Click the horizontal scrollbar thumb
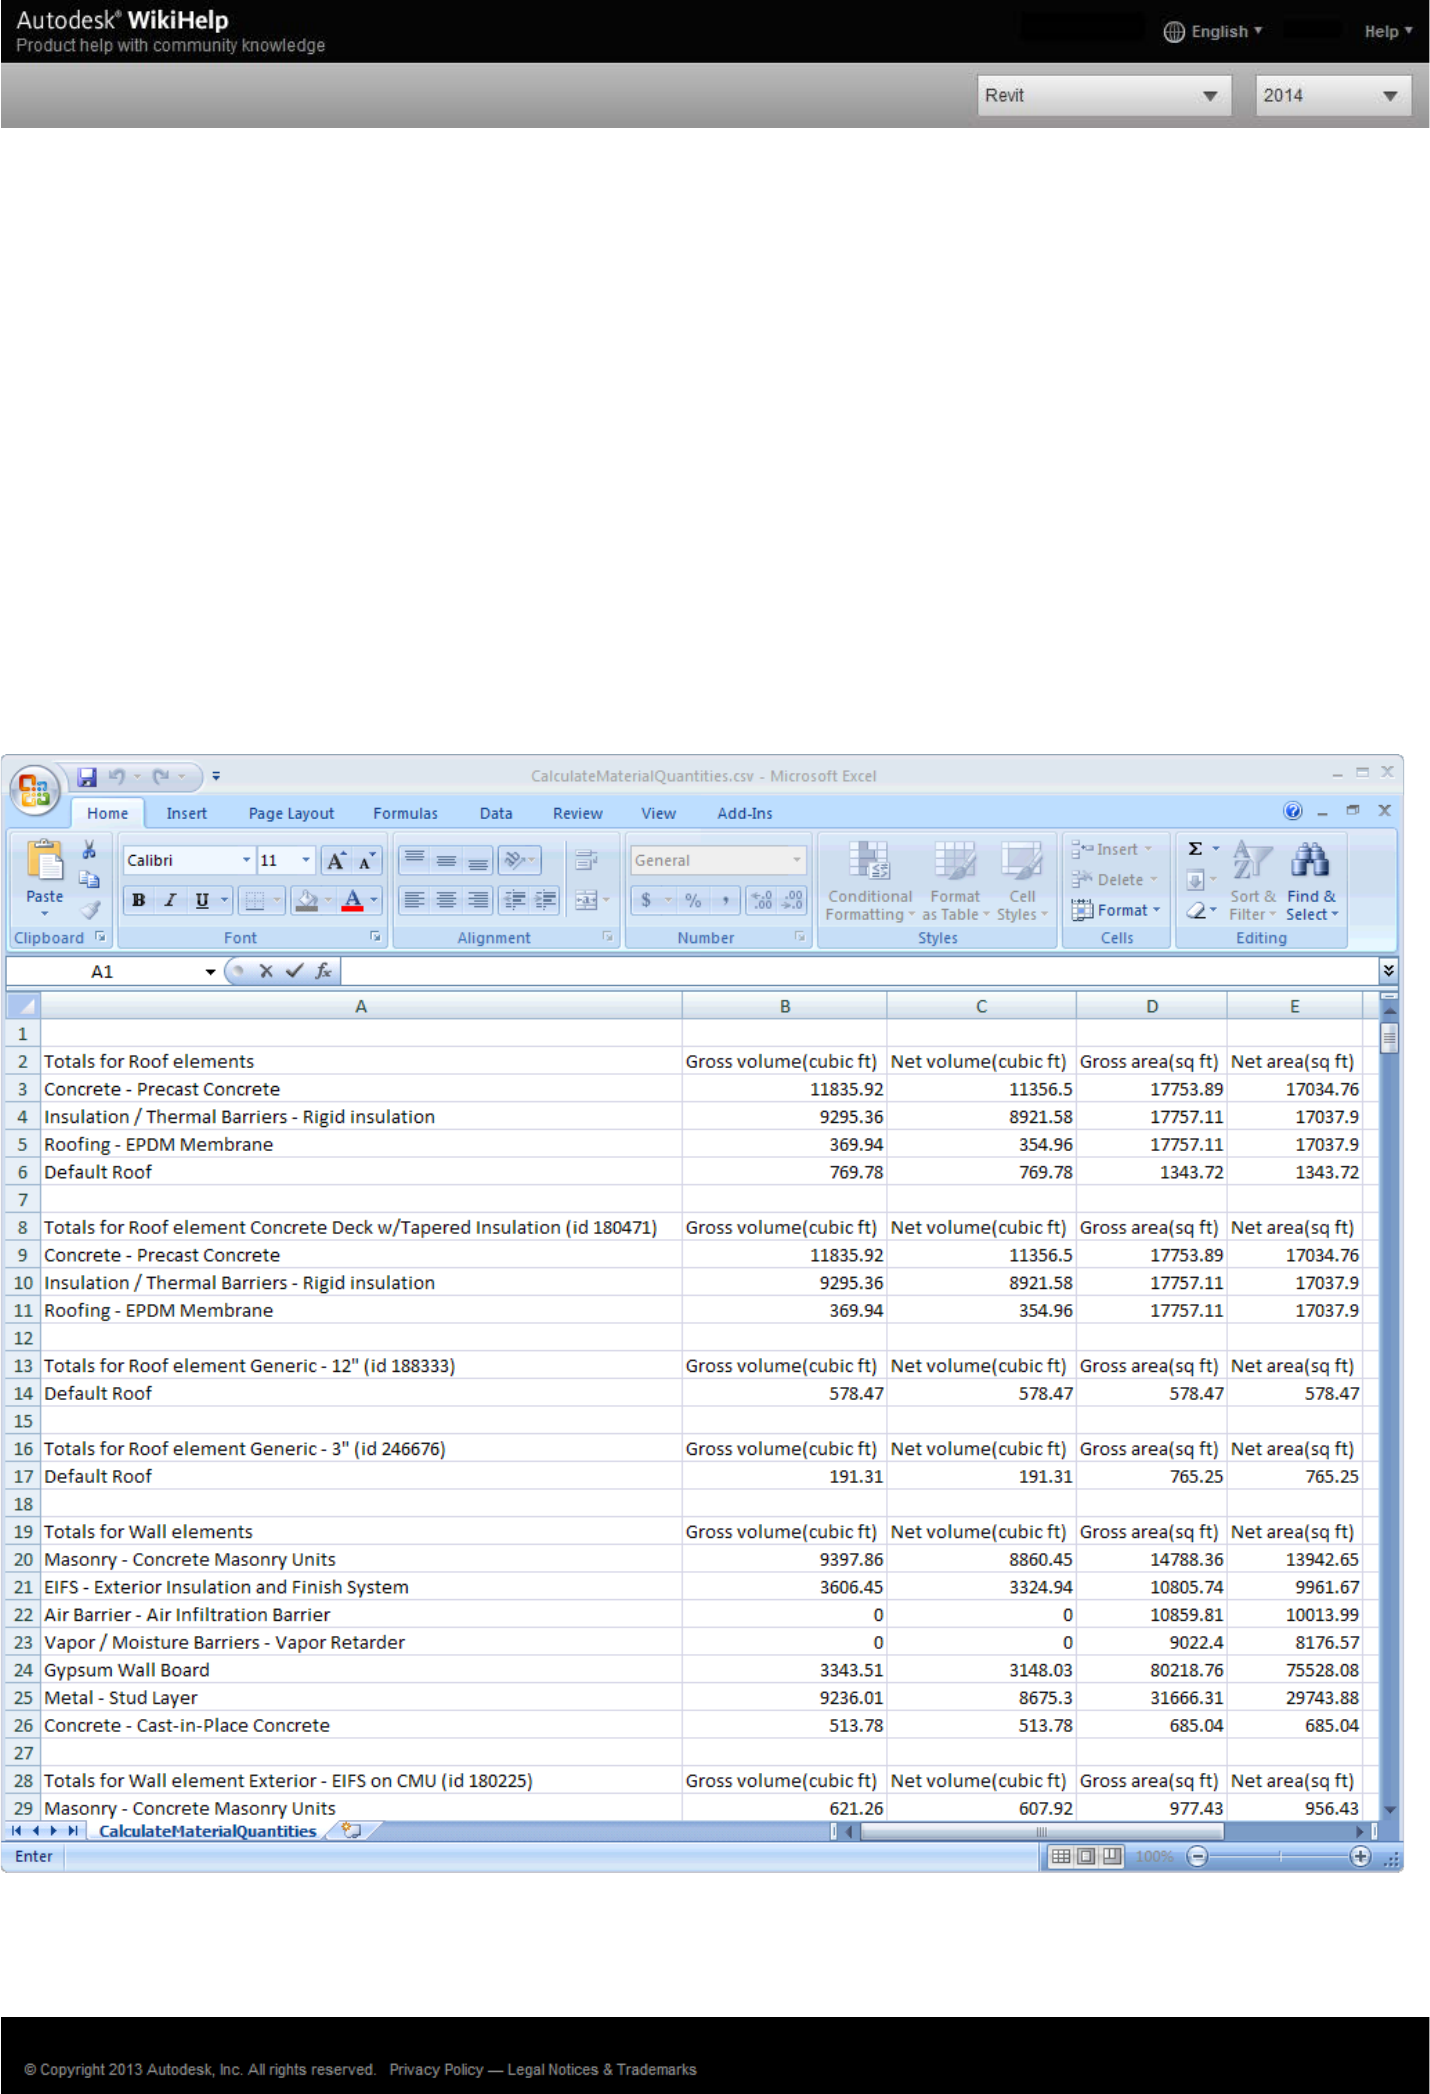This screenshot has width=1430, height=2094. 1041,1831
